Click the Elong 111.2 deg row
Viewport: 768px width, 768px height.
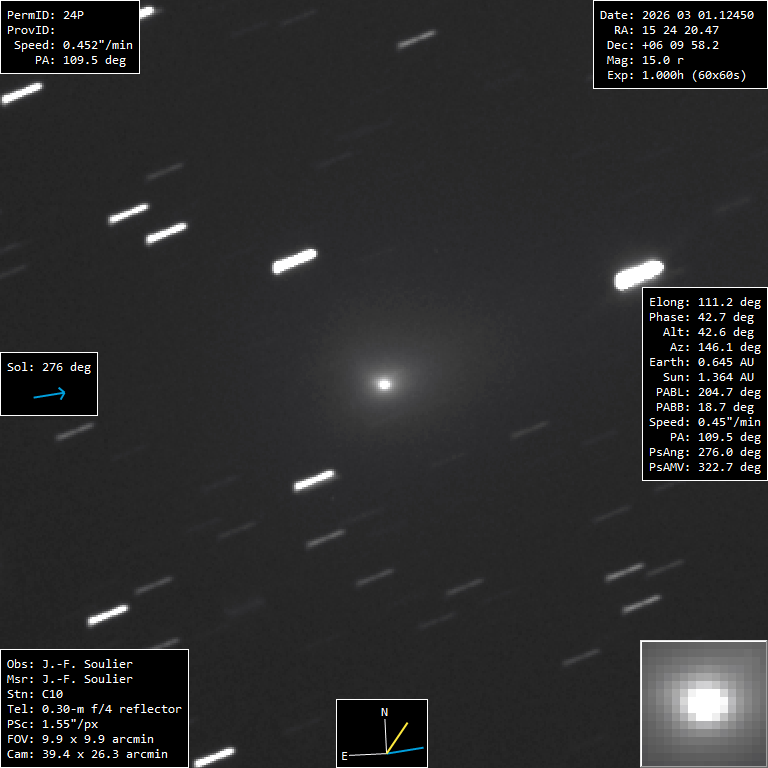pyautogui.click(x=704, y=302)
